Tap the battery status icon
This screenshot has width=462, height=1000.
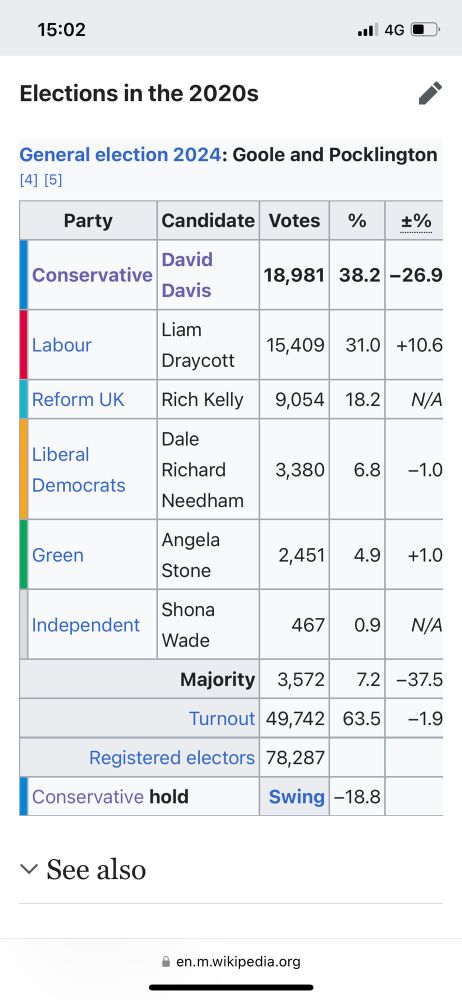[425, 29]
